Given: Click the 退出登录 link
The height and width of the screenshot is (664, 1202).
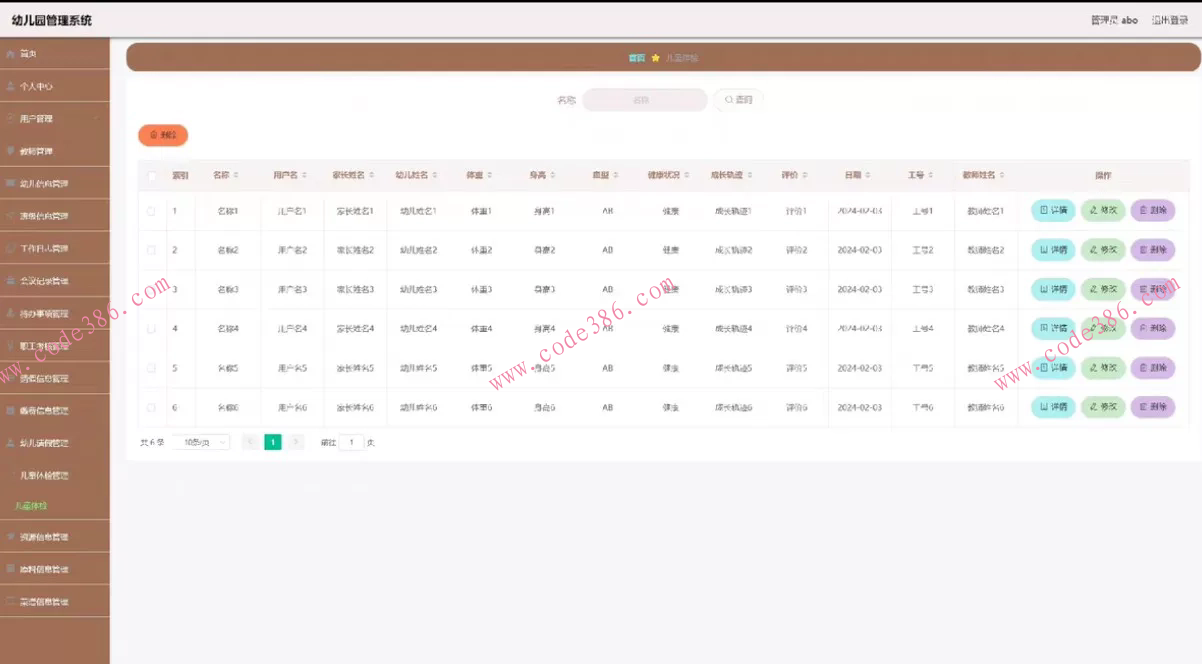Looking at the screenshot, I should [x=1169, y=20].
